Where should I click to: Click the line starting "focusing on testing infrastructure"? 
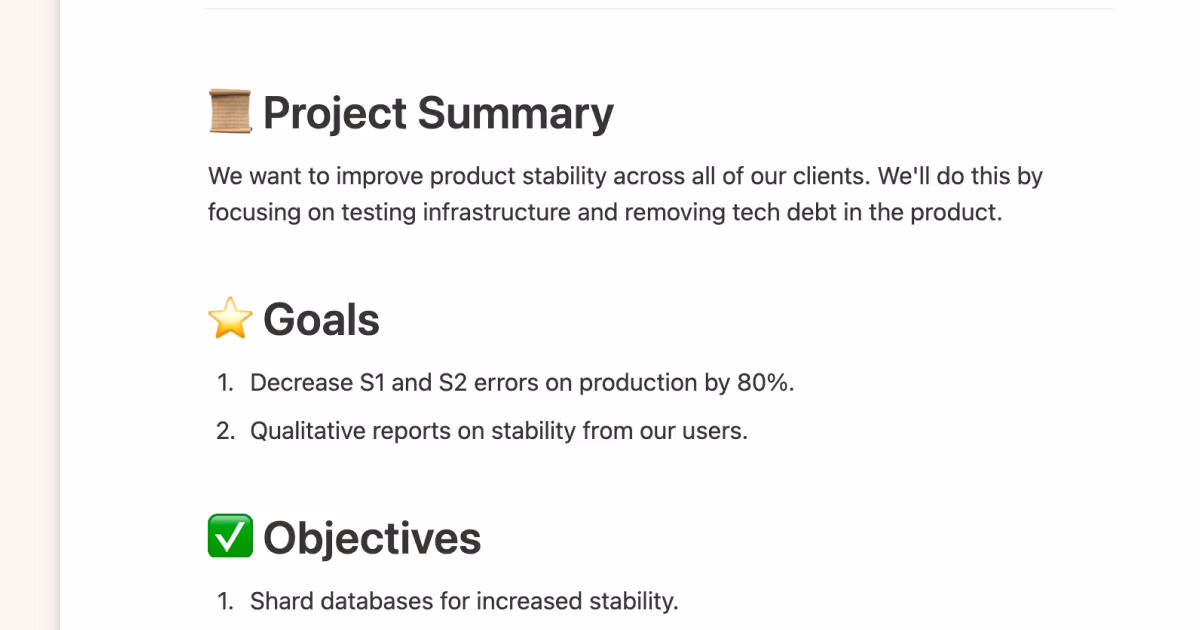click(x=604, y=213)
